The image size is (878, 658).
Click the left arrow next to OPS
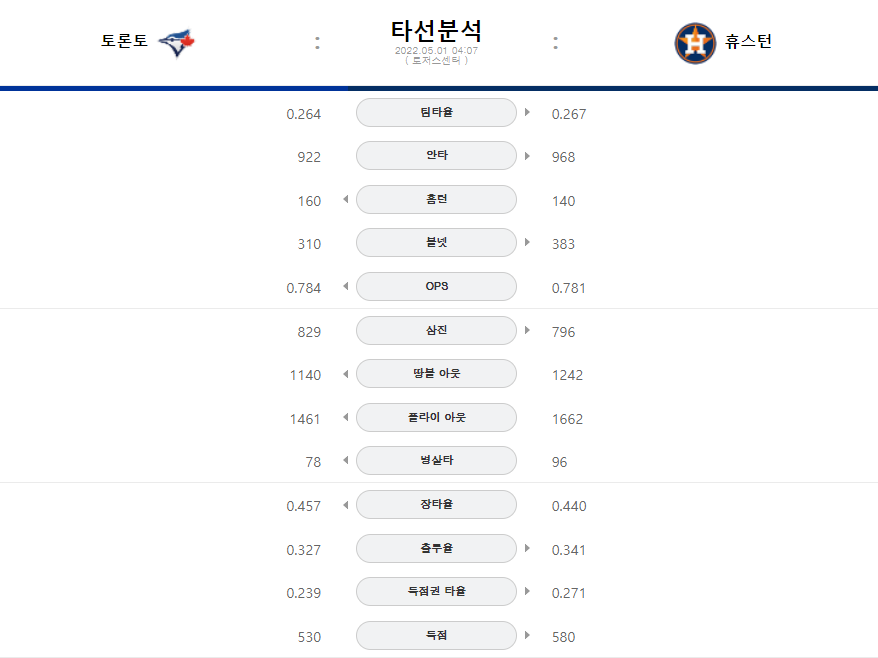345,286
